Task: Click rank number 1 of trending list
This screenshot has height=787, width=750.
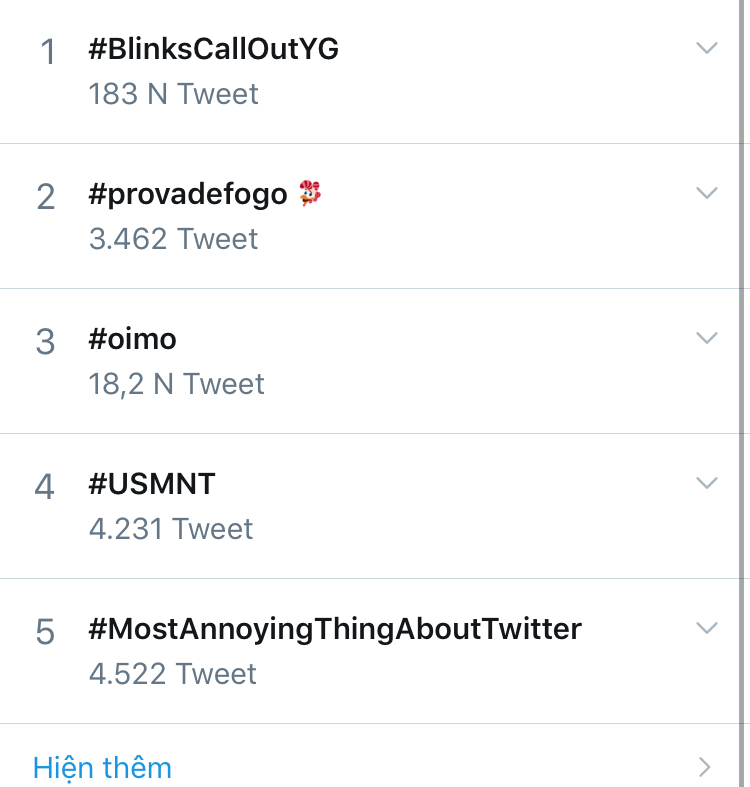Action: click(47, 52)
